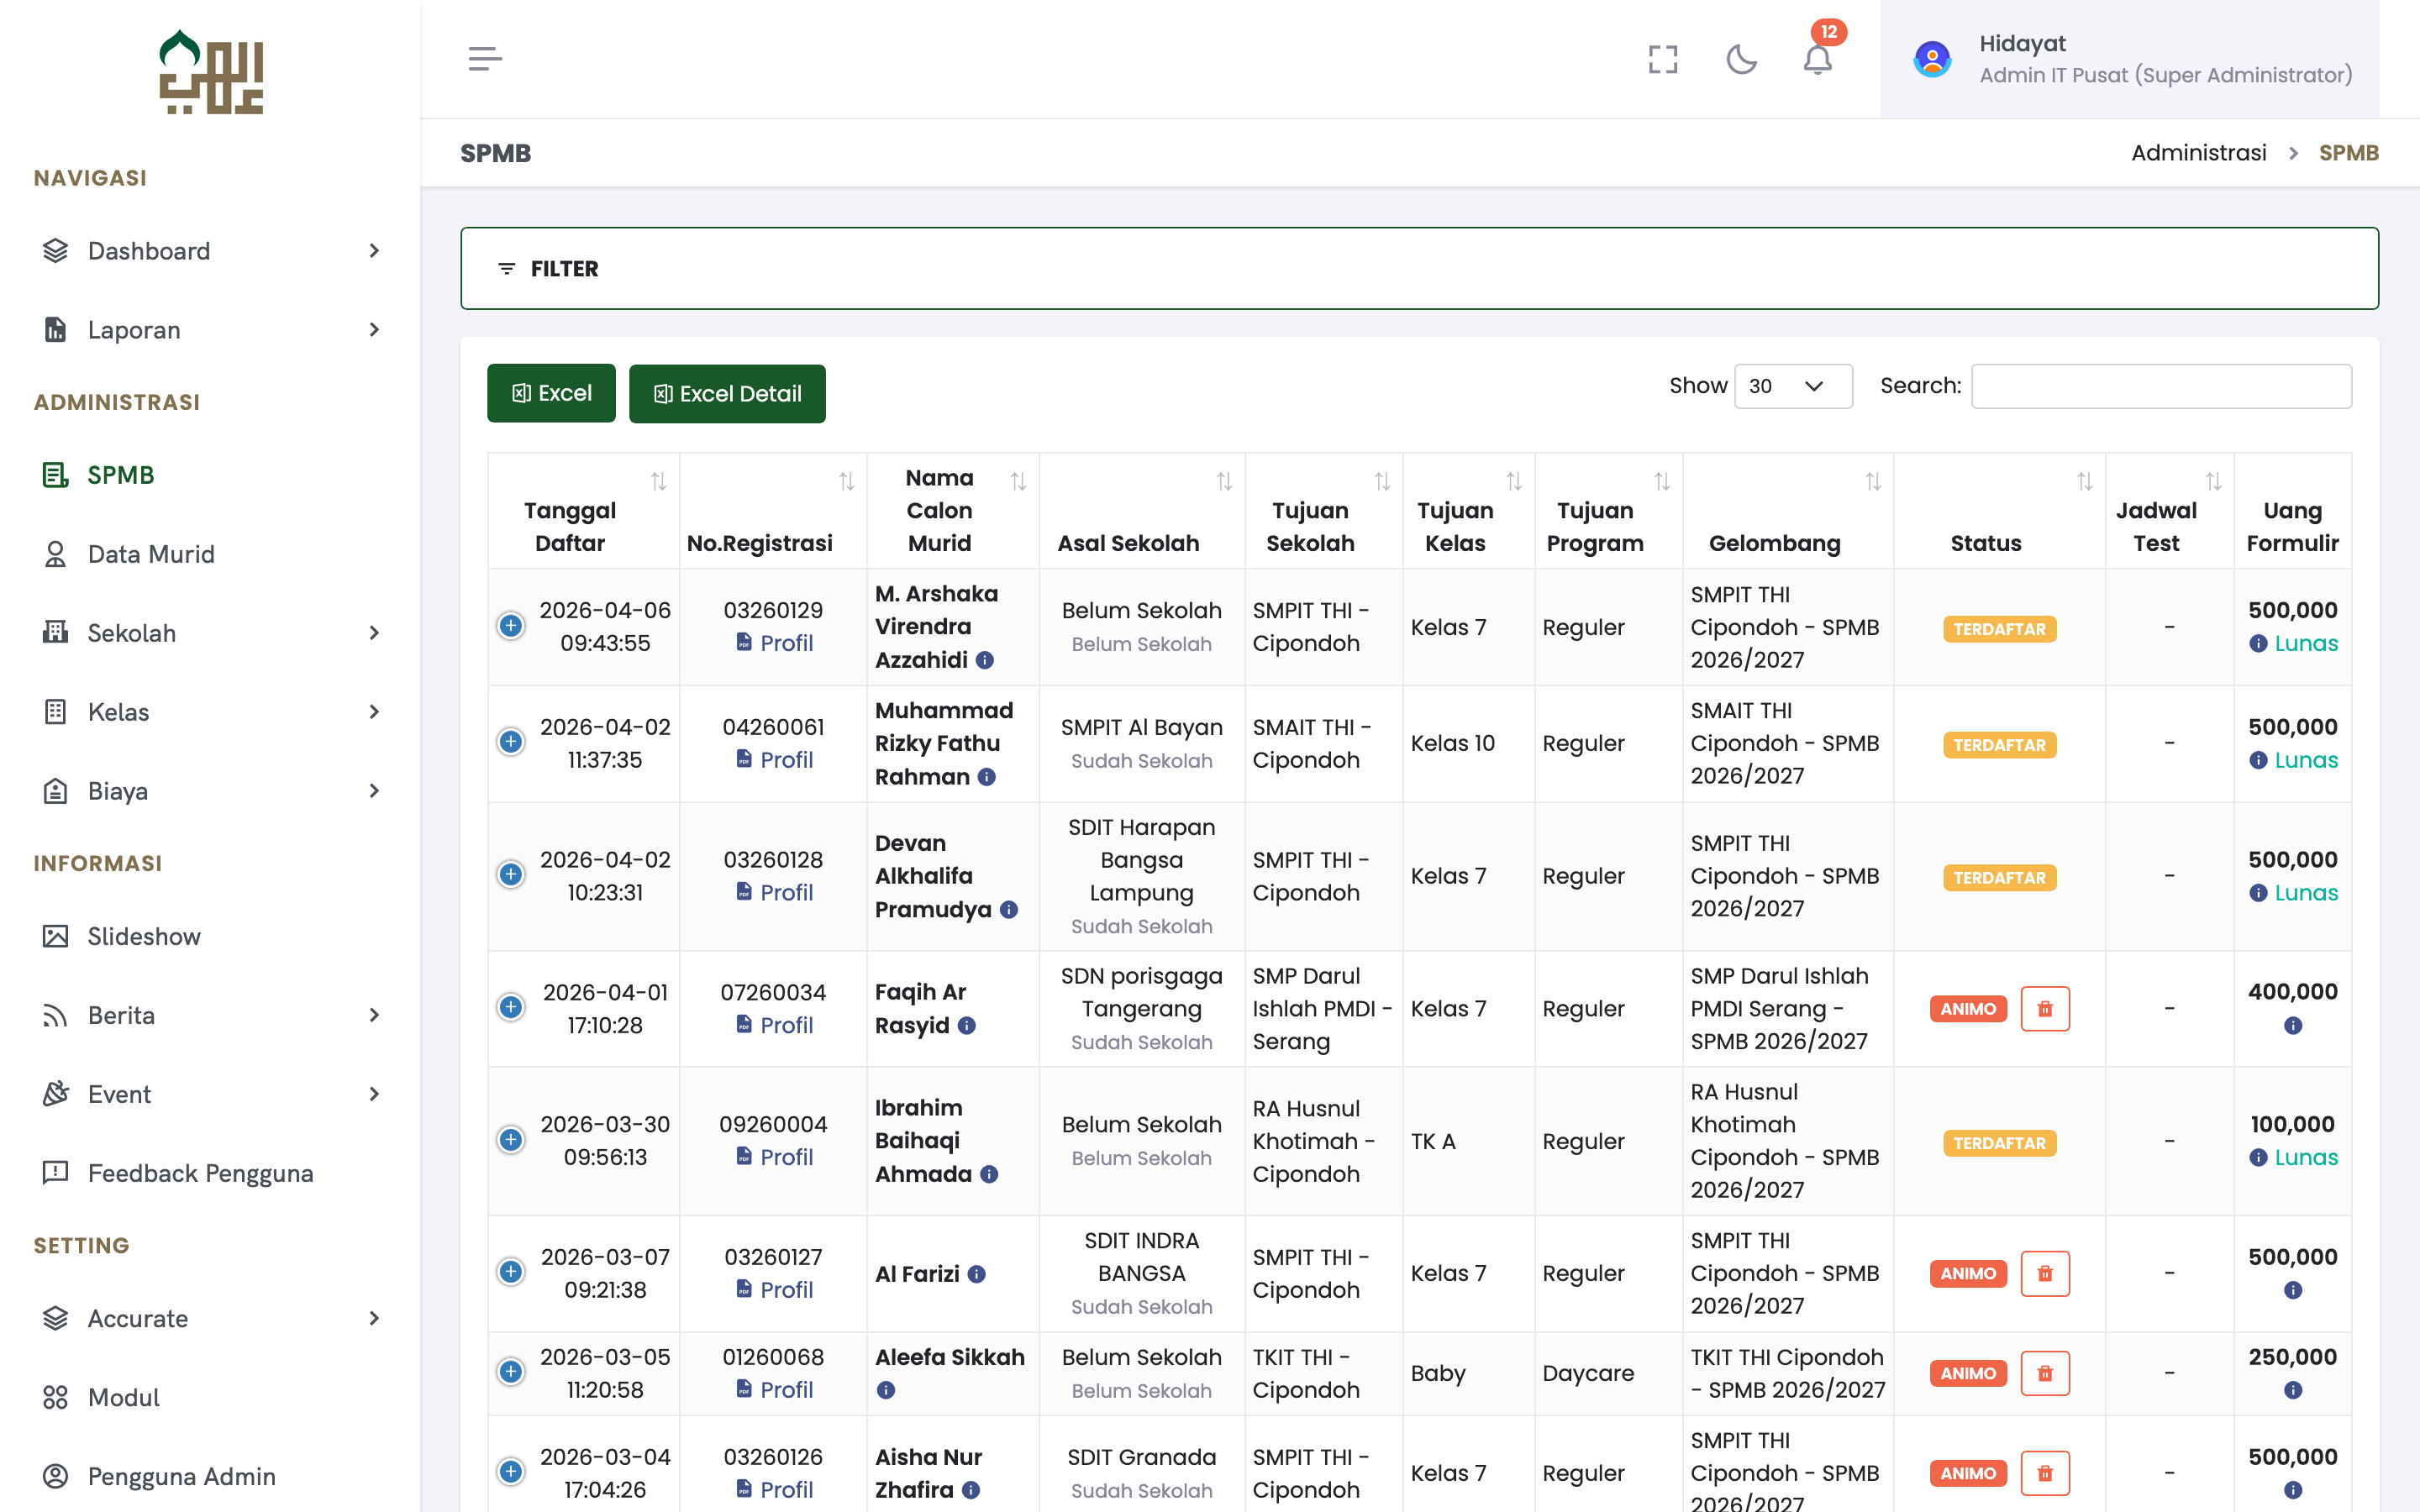Open the Accurate settings menu
Viewport: 2420px width, 1512px height.
(210, 1319)
